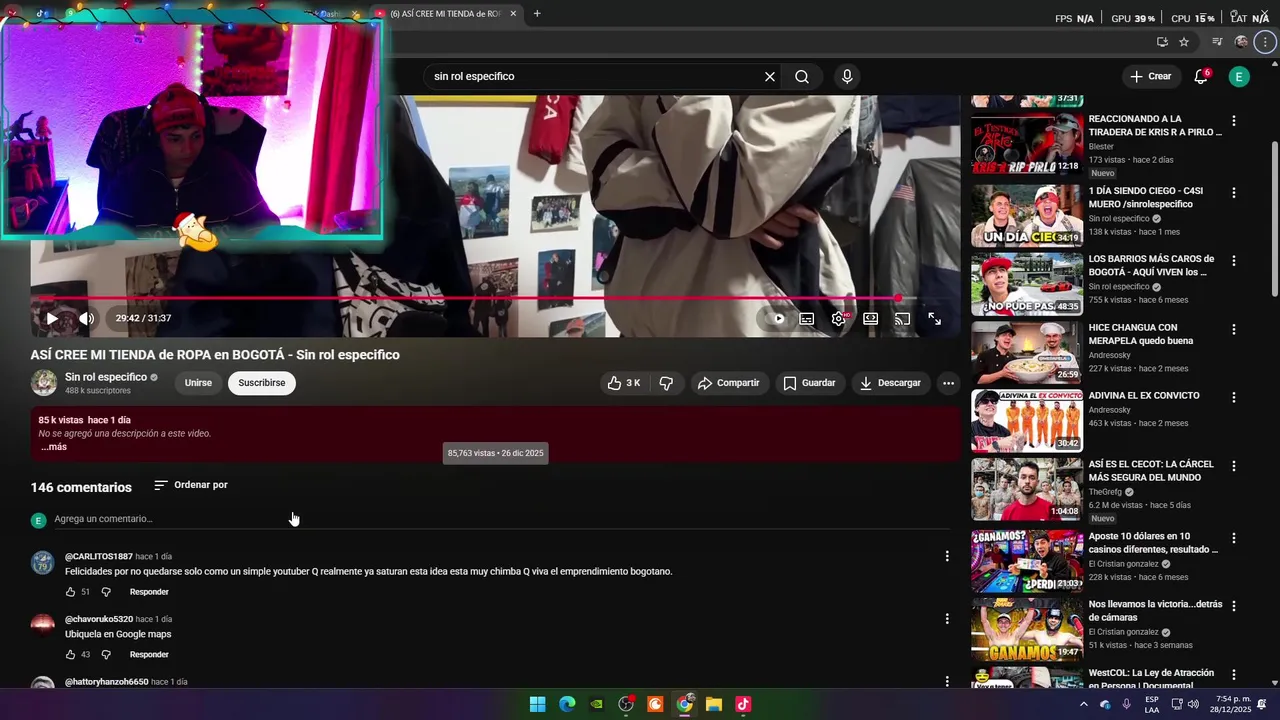The image size is (1280, 720).
Task: Open options for LOS BARRIOS MÁS CAROS video
Action: [x=1234, y=261]
